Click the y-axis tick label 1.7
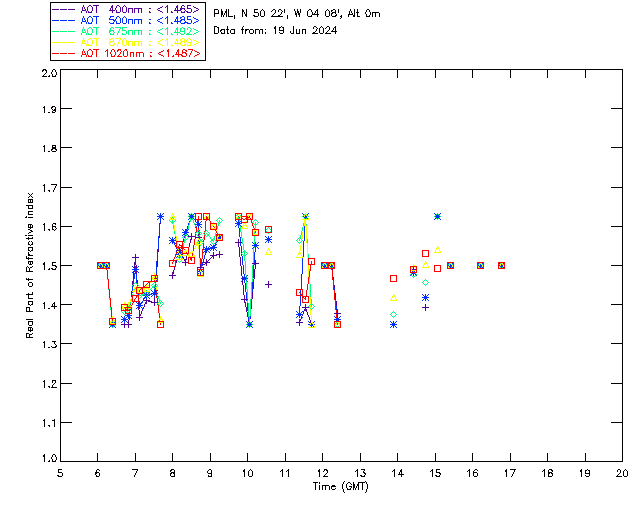Viewport: 640px width, 512px height. 49,188
